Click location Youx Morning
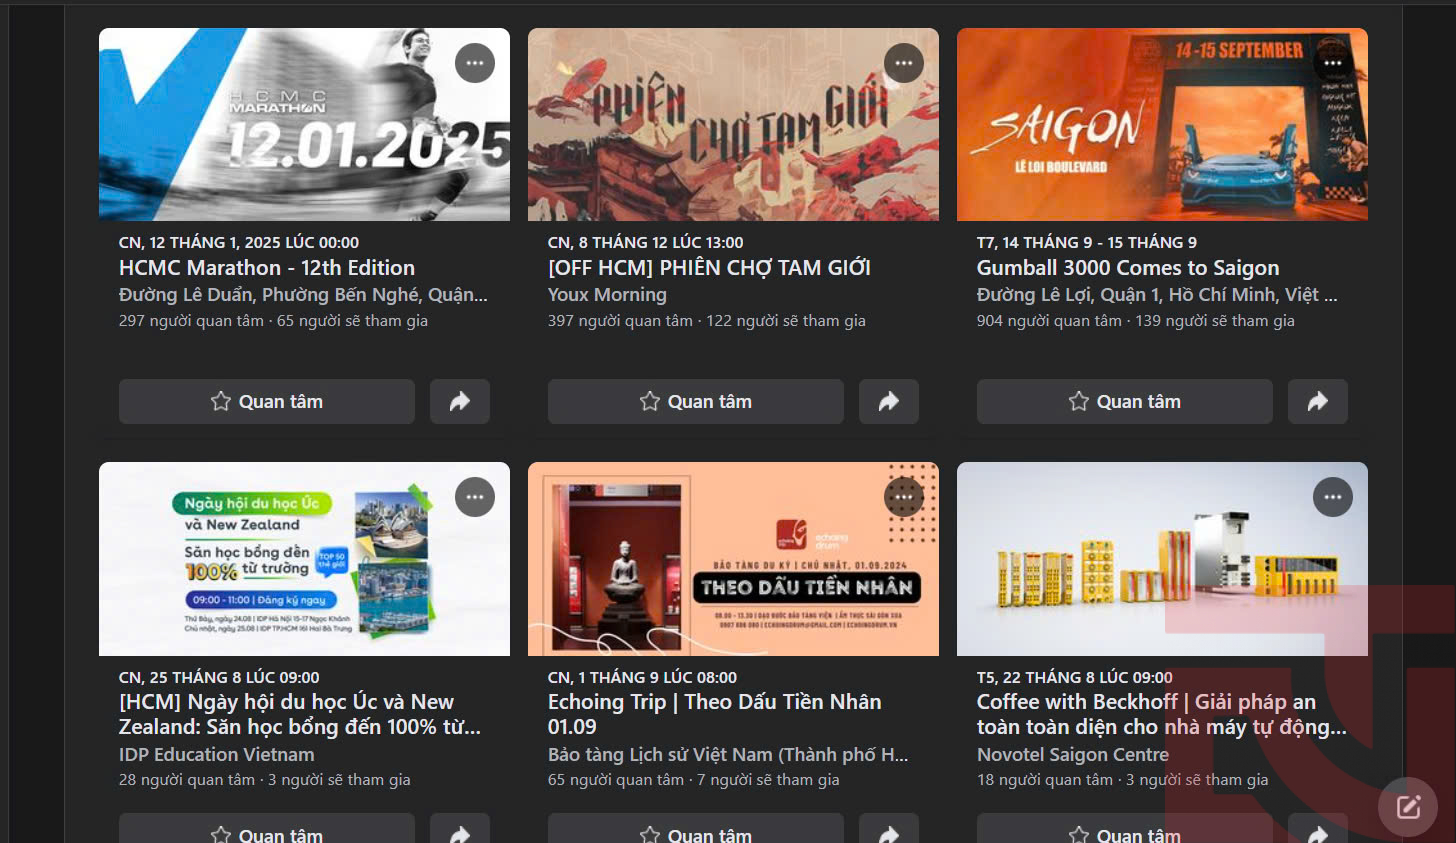This screenshot has height=843, width=1456. 607,295
